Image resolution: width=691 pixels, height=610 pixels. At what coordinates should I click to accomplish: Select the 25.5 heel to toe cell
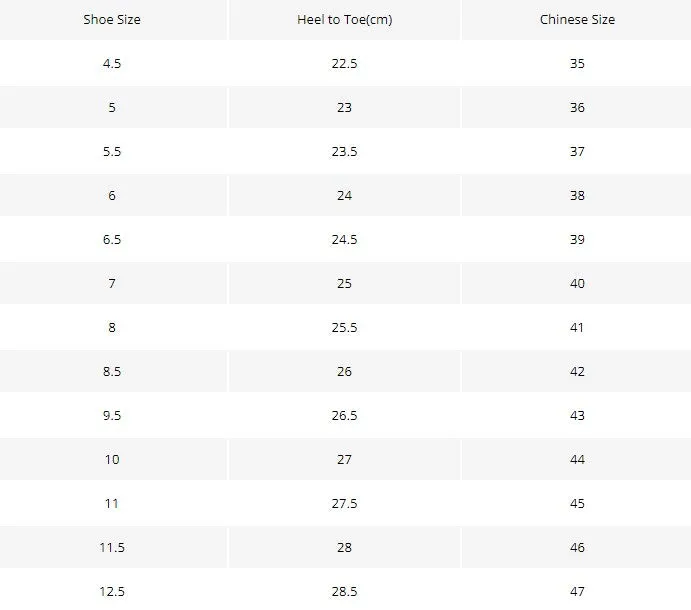coord(345,327)
